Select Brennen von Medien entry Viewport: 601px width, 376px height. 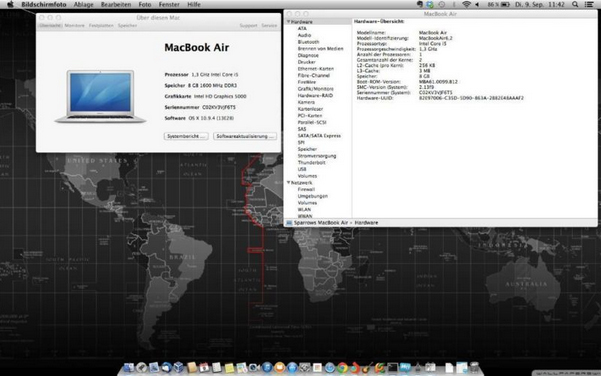320,49
